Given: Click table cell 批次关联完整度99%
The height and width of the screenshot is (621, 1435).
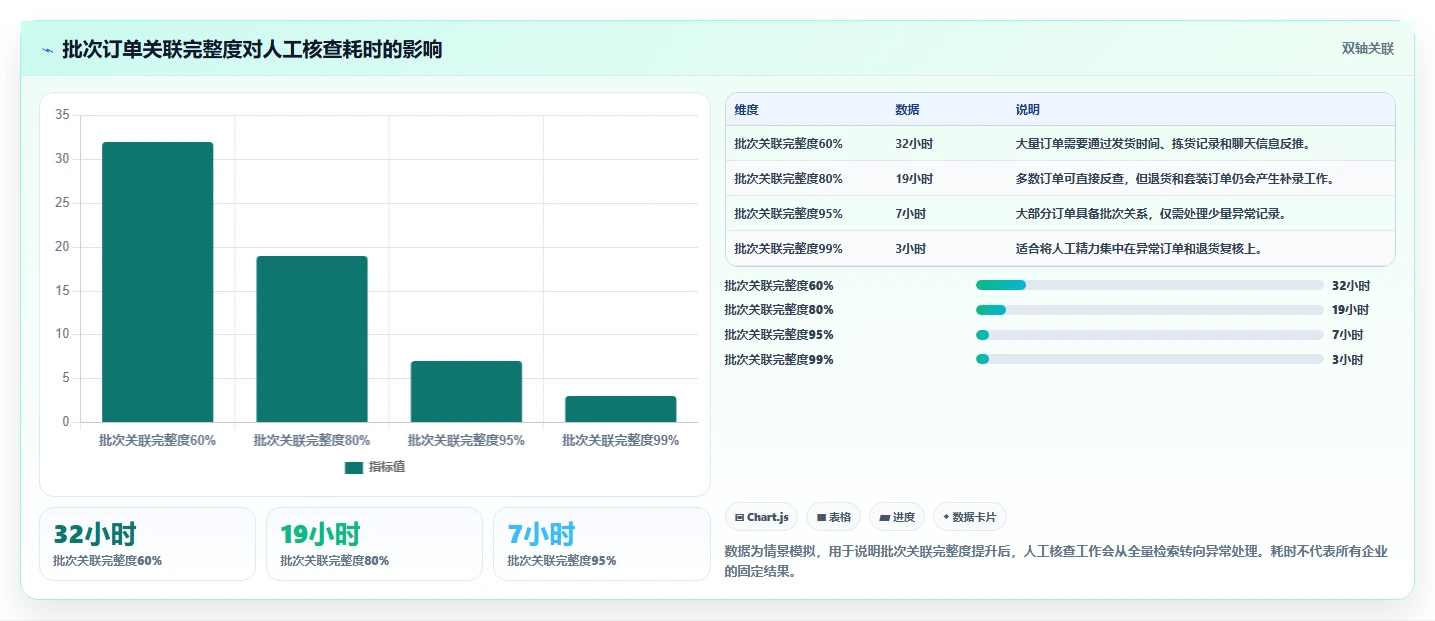Looking at the screenshot, I should tap(789, 249).
